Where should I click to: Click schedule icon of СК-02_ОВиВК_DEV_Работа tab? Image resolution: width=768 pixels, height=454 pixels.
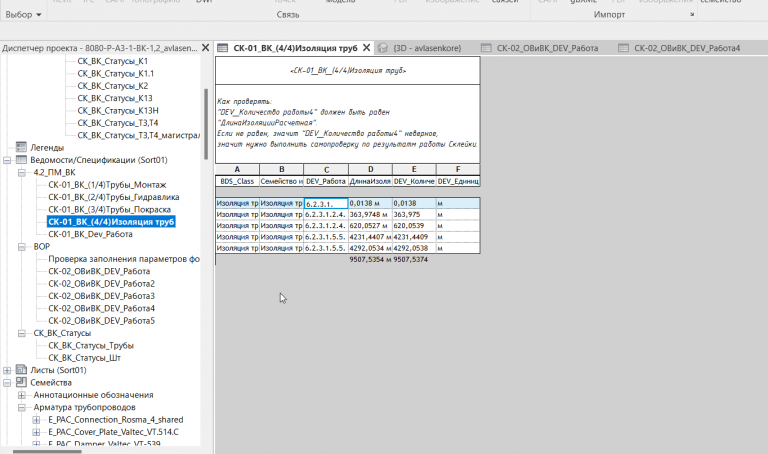[486, 48]
